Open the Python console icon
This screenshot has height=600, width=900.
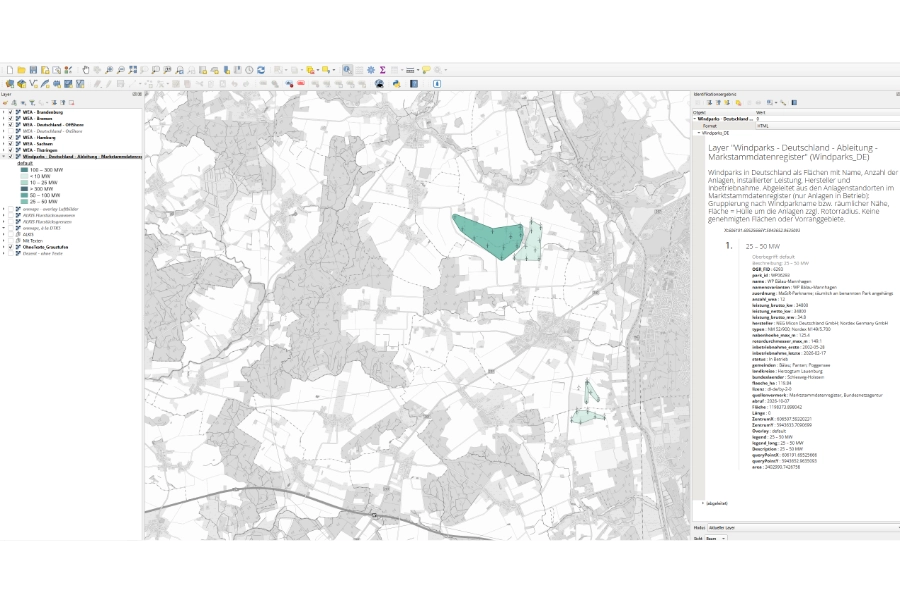396,84
